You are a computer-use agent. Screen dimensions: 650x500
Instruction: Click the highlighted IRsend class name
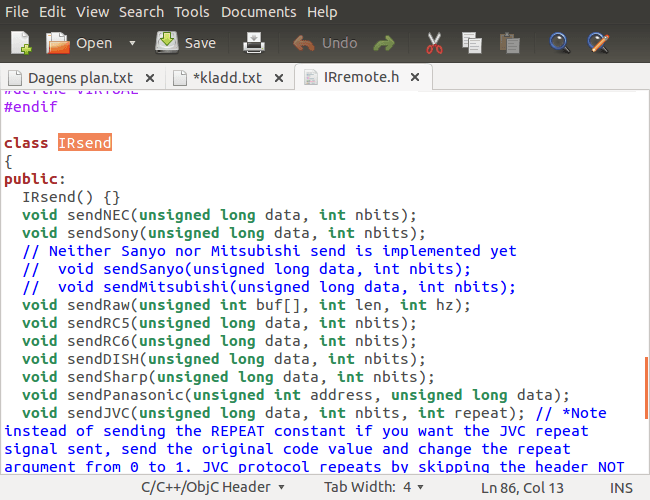click(84, 143)
